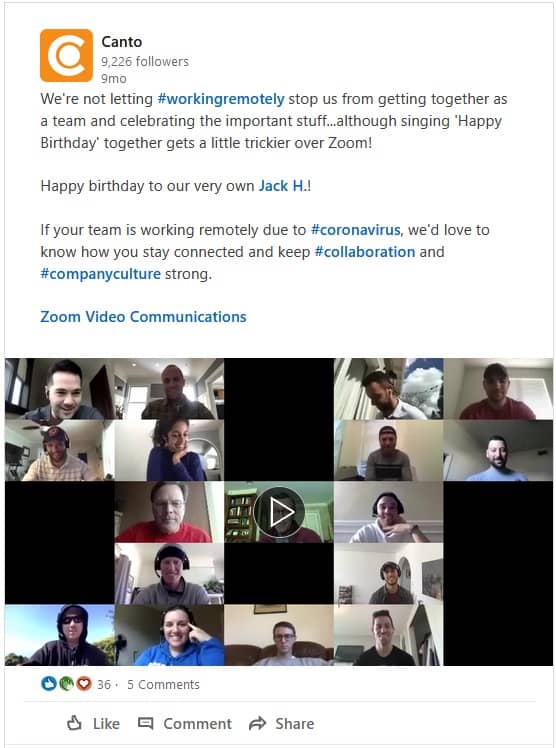Viewport: 556px width, 748px height.
Task: Click the Comment speech bubble icon
Action: click(145, 723)
